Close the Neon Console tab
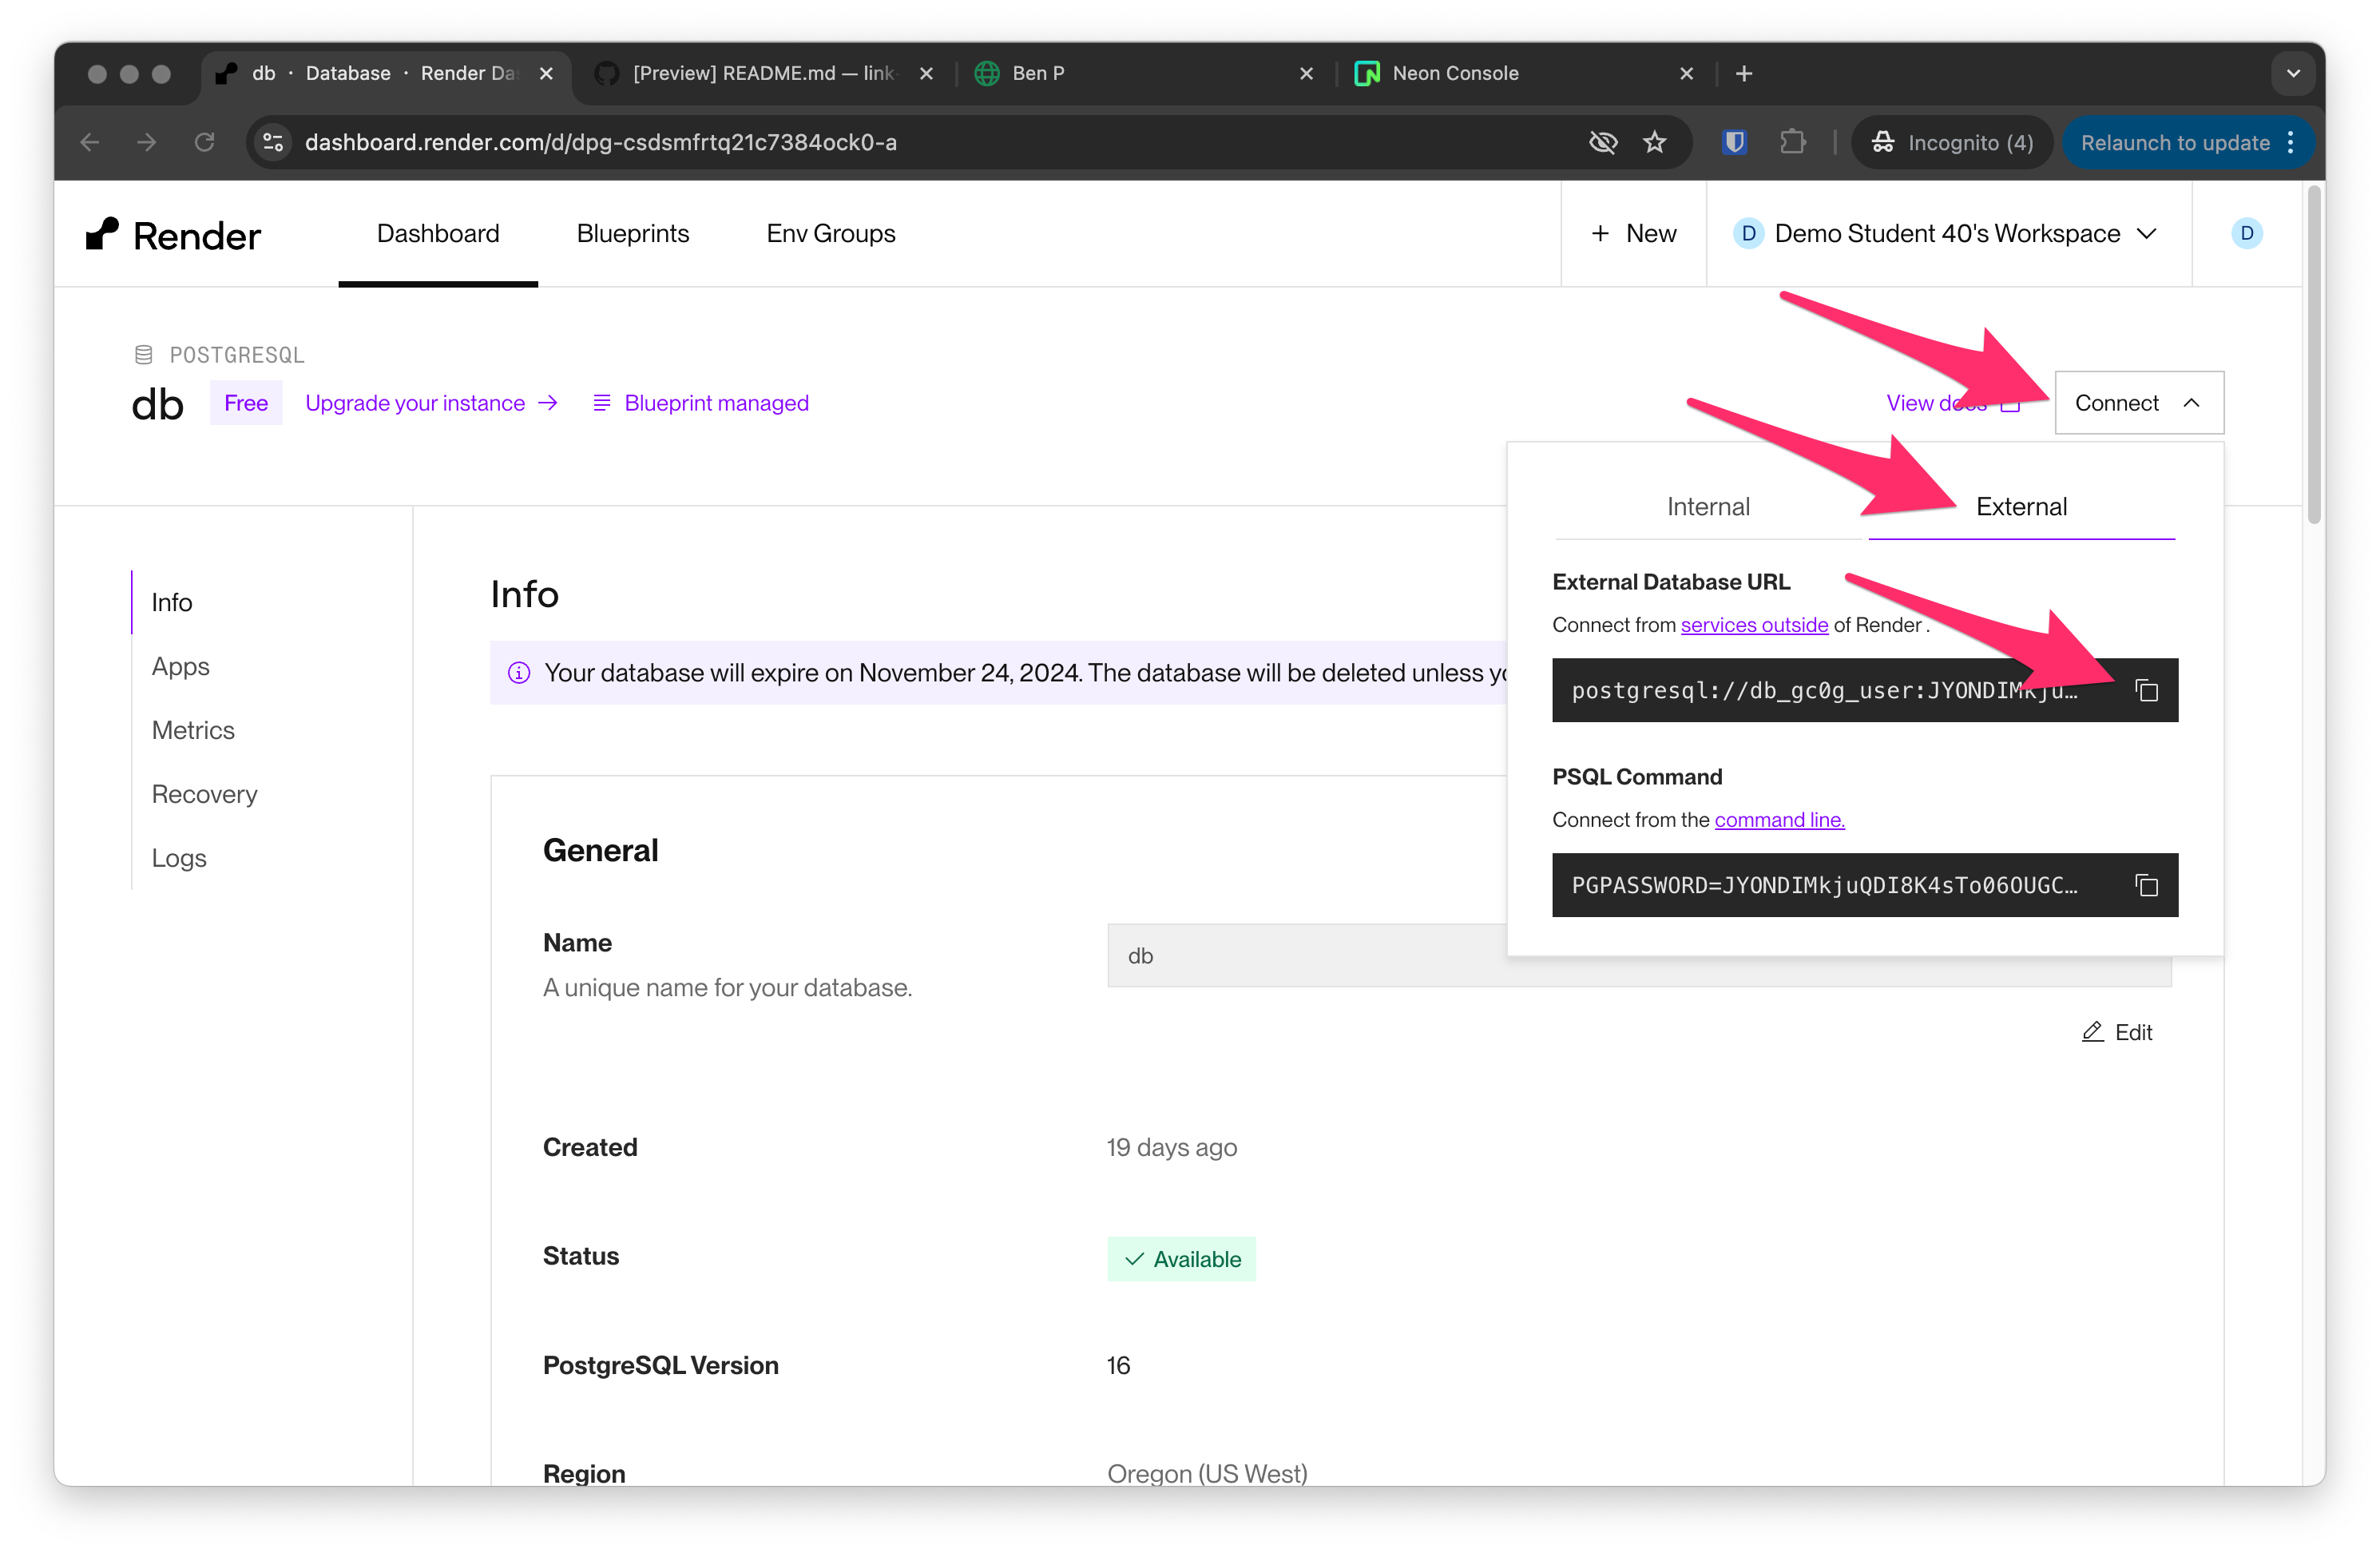Image resolution: width=2380 pixels, height=1553 pixels. point(1686,73)
